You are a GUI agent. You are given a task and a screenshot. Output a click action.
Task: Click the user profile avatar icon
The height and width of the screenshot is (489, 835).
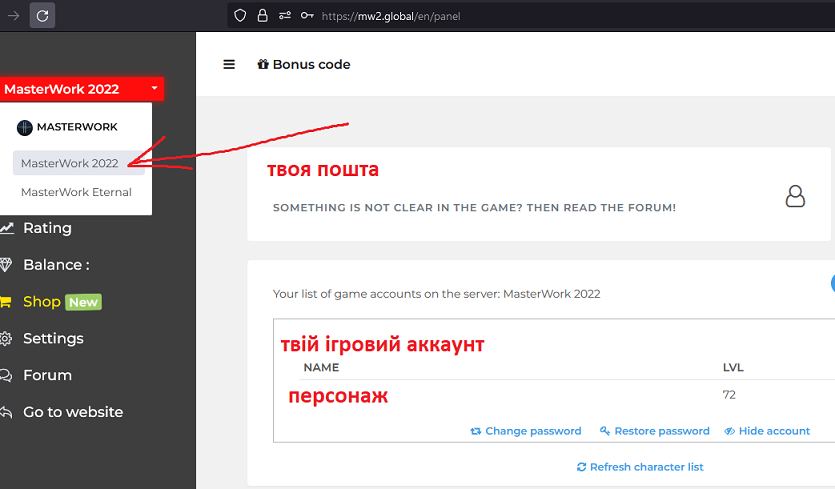(795, 196)
